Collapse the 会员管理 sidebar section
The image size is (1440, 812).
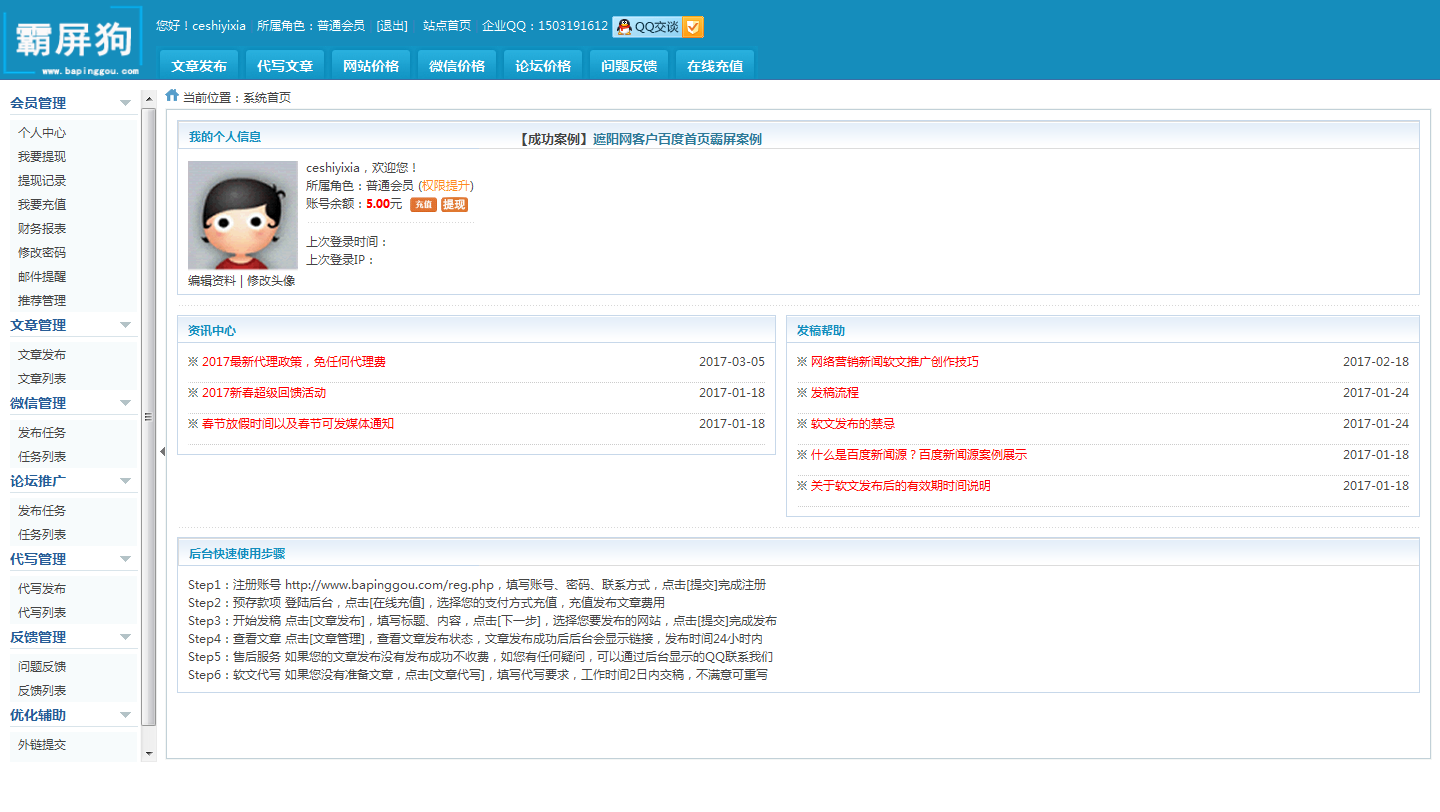pos(125,103)
